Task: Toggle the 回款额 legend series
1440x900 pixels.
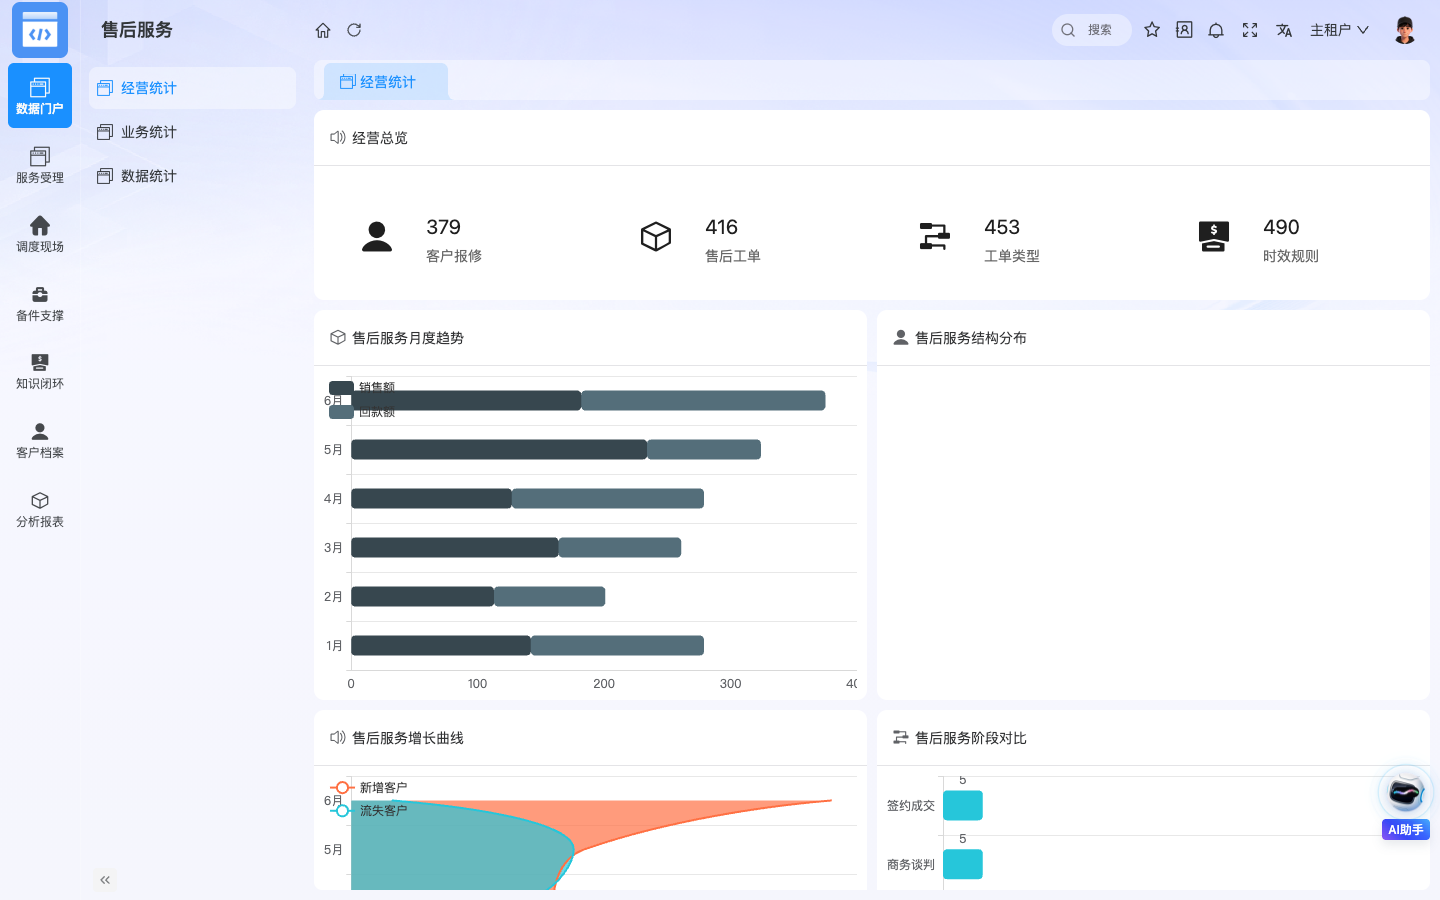Action: tap(362, 412)
